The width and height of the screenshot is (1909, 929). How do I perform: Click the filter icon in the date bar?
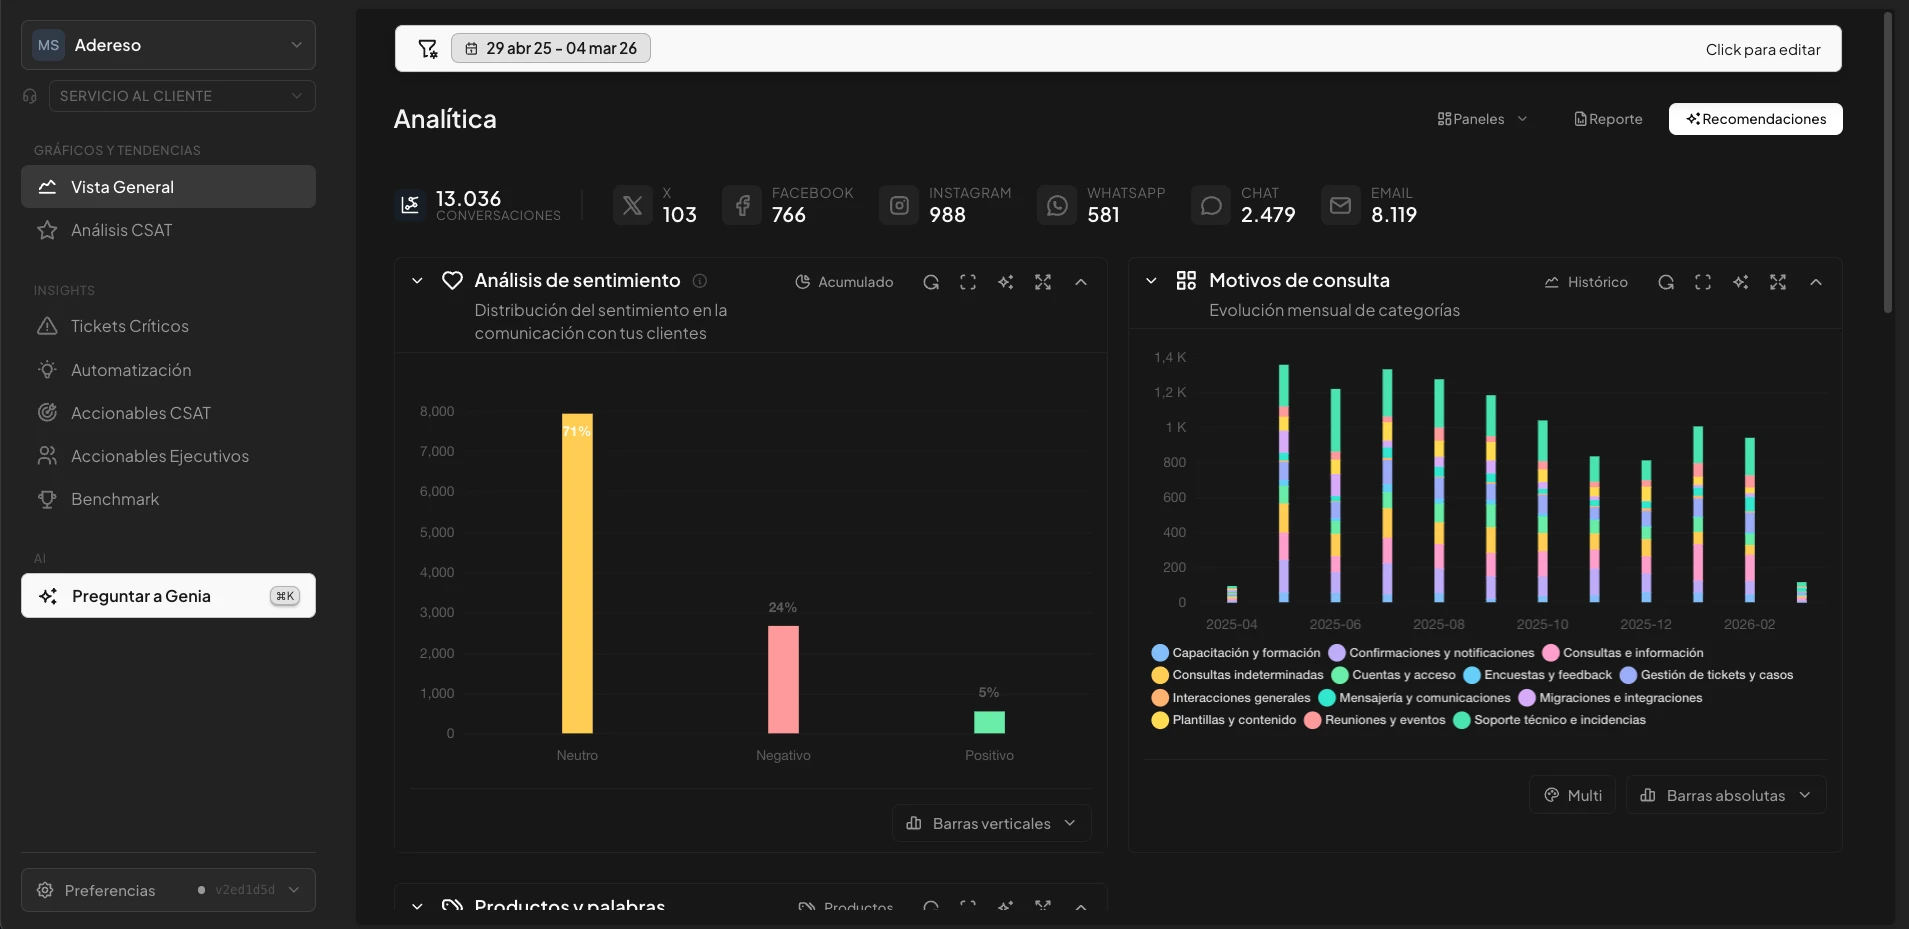428,49
